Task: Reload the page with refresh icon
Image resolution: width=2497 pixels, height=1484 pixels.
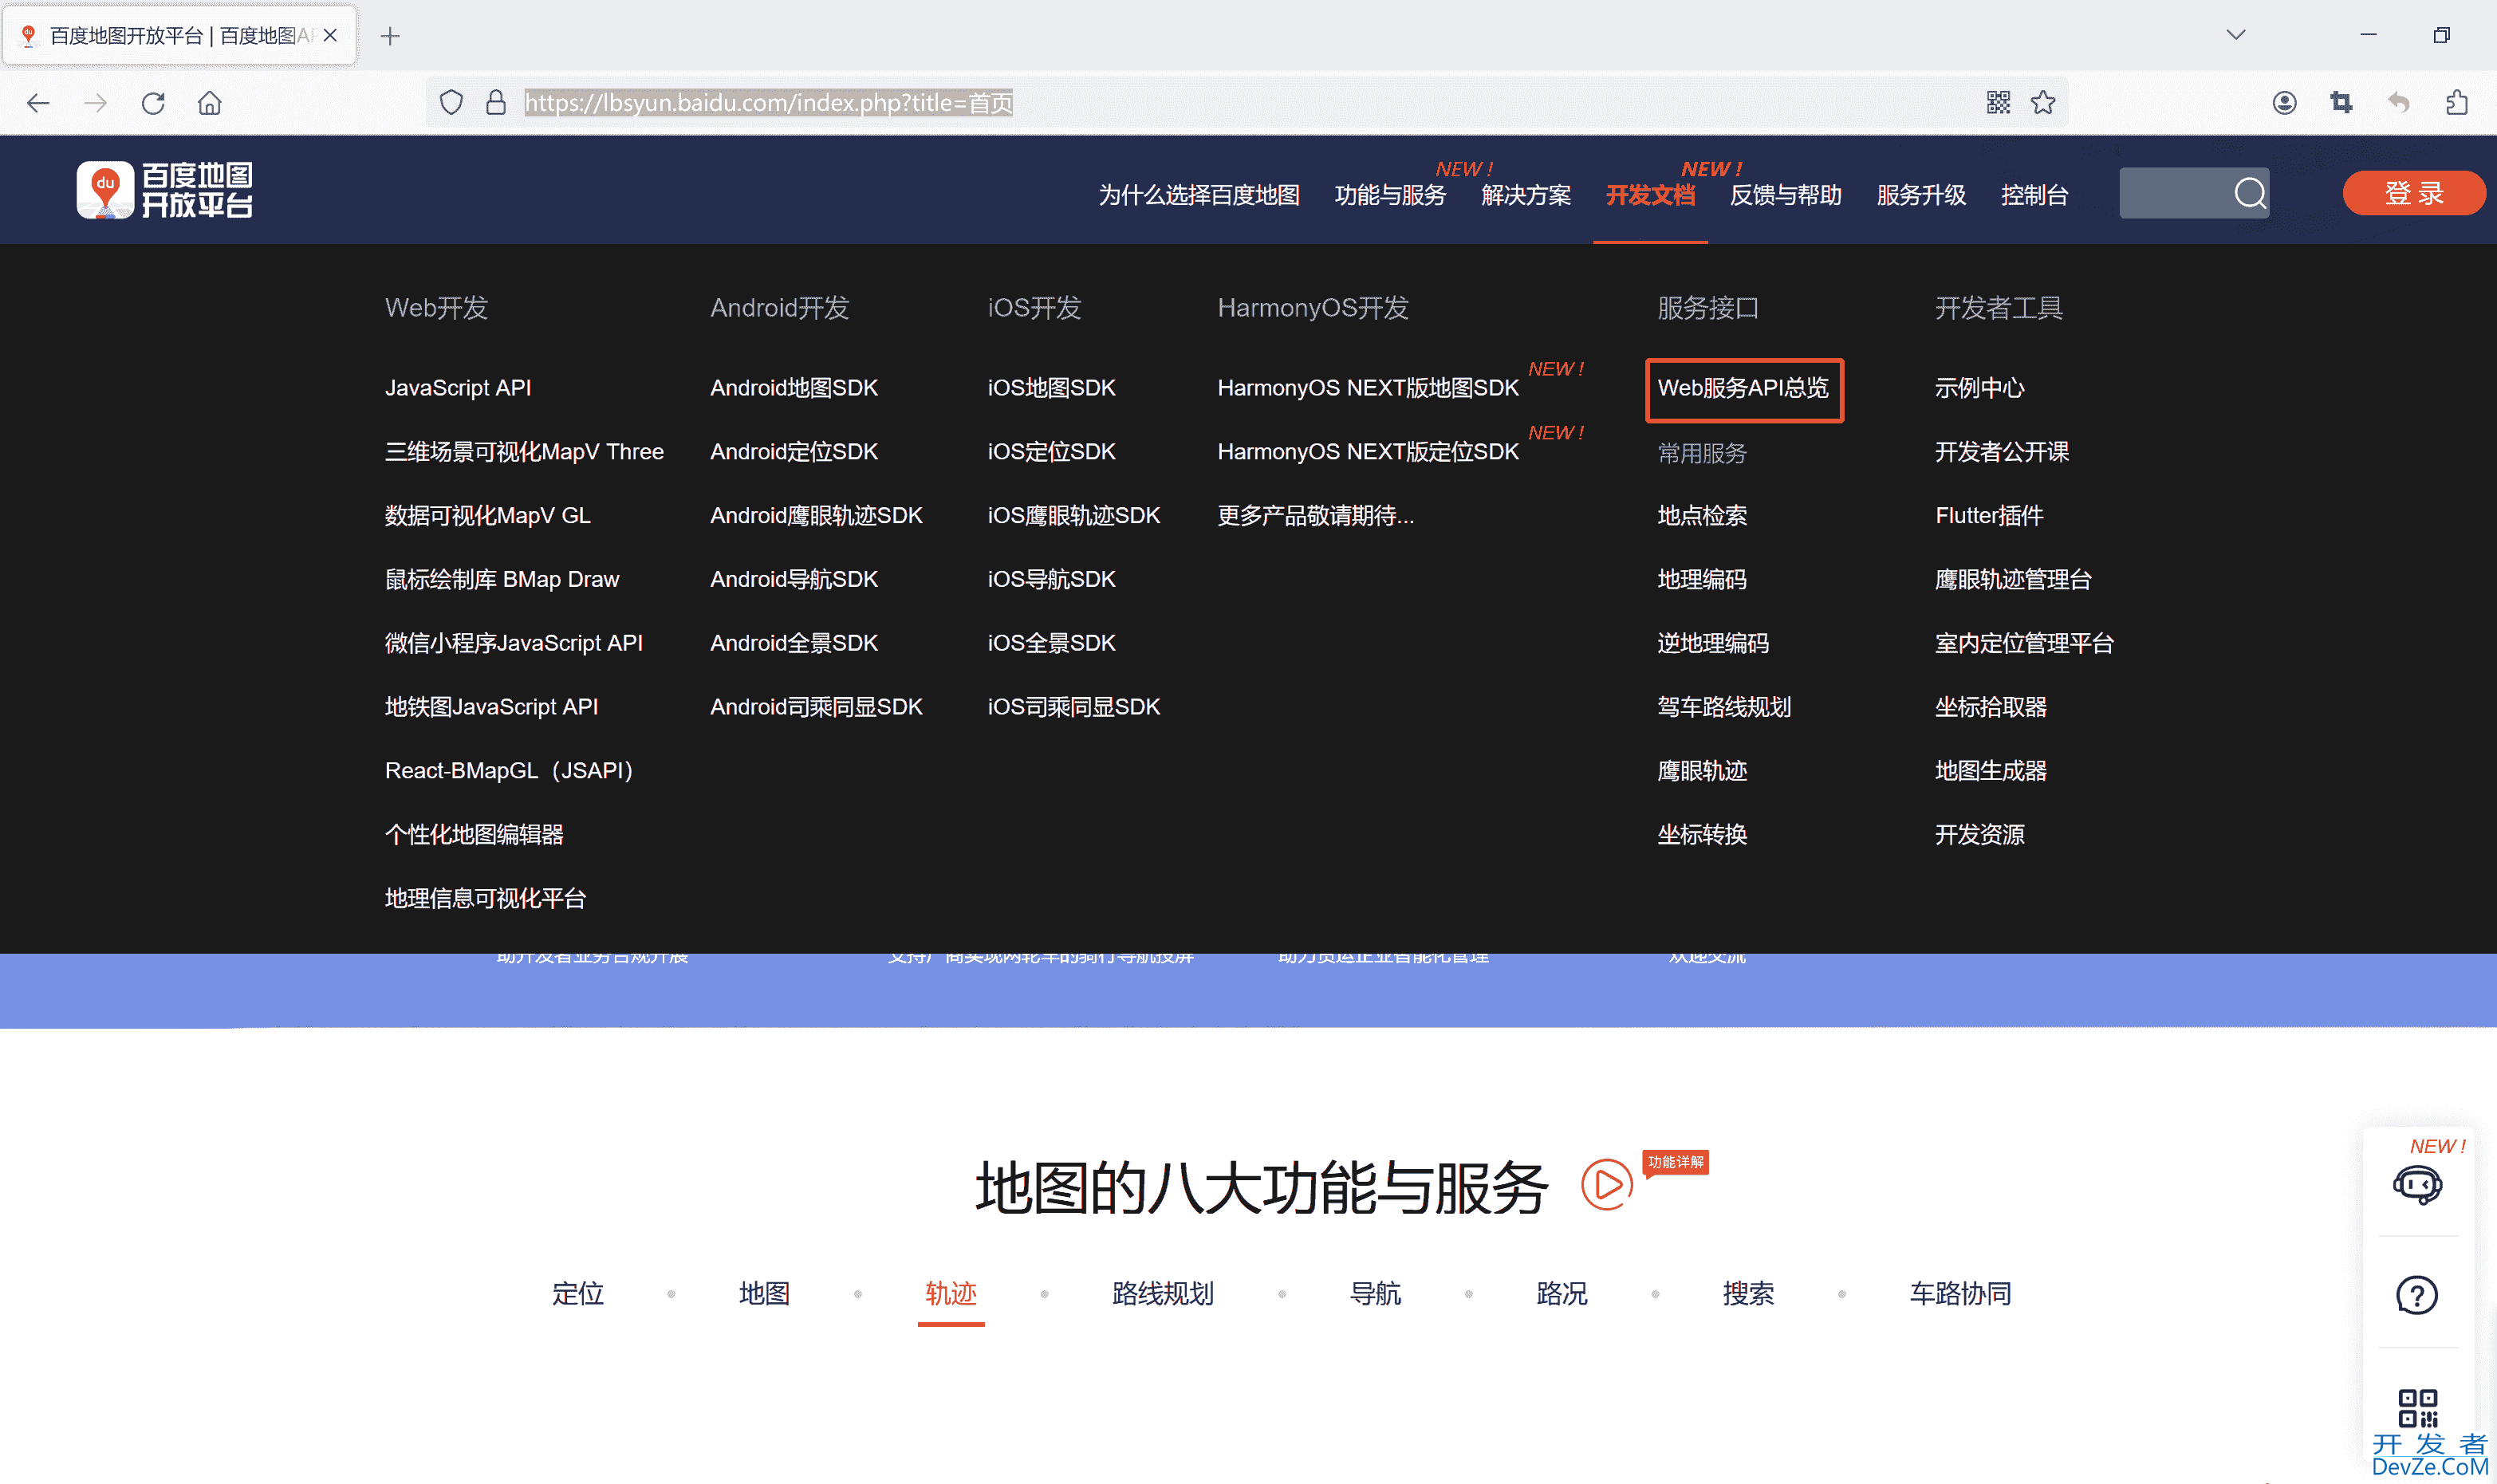Action: (153, 103)
